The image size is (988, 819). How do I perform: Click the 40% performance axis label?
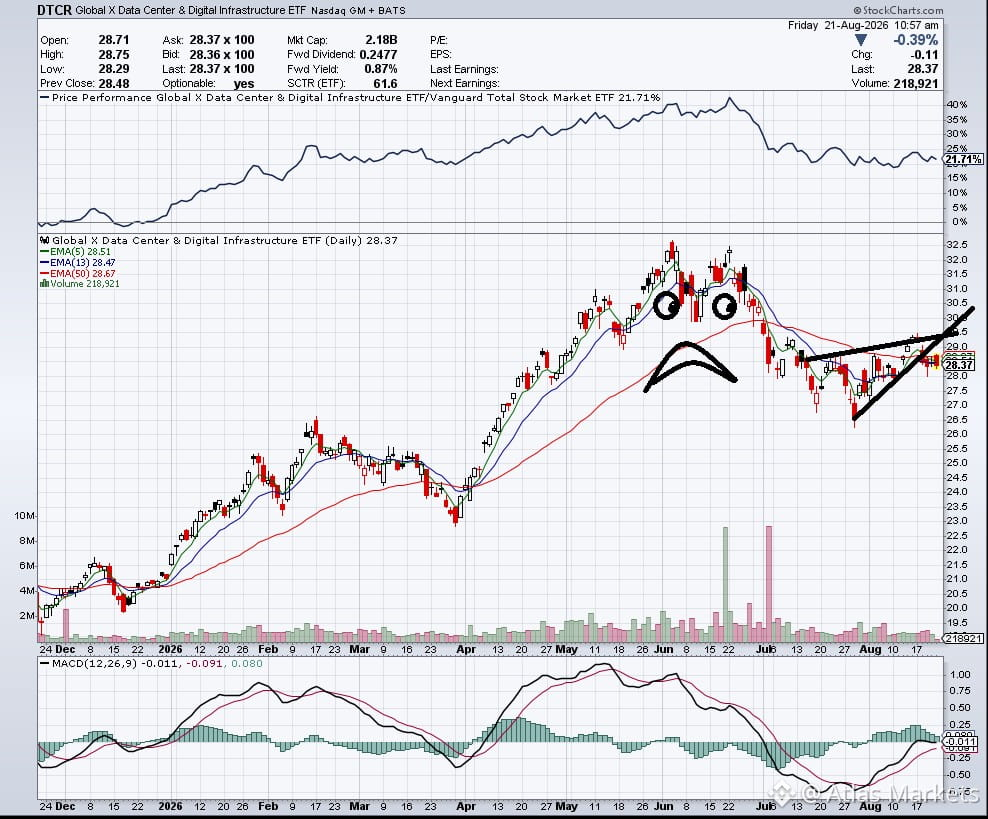[956, 105]
